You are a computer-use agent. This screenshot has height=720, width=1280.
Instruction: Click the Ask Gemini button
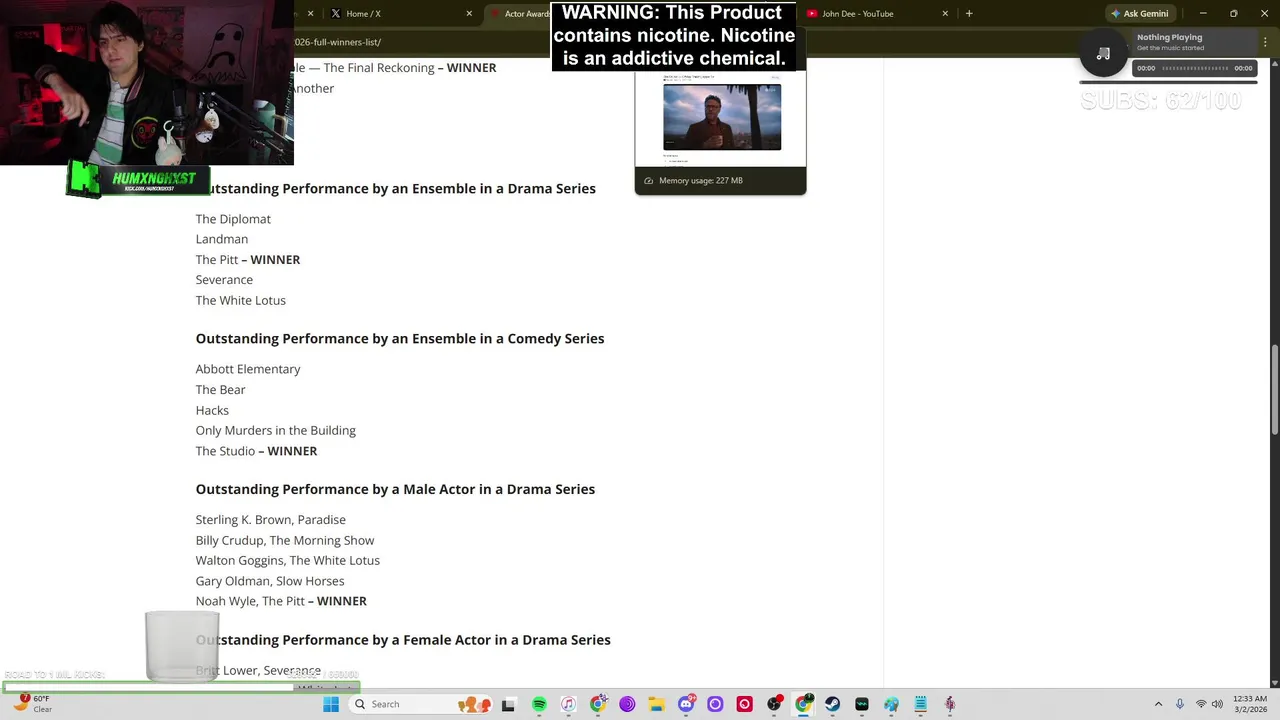tap(1139, 14)
